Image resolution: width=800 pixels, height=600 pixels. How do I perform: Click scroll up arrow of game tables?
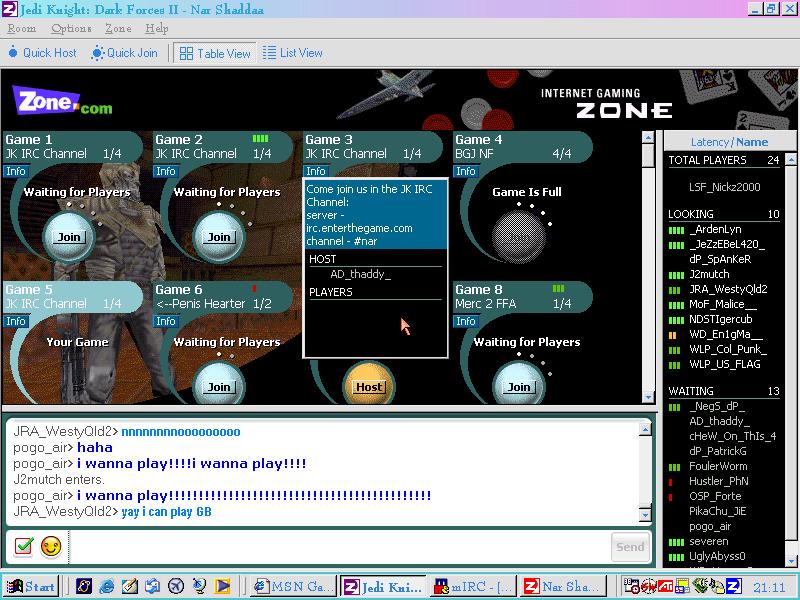tap(648, 137)
